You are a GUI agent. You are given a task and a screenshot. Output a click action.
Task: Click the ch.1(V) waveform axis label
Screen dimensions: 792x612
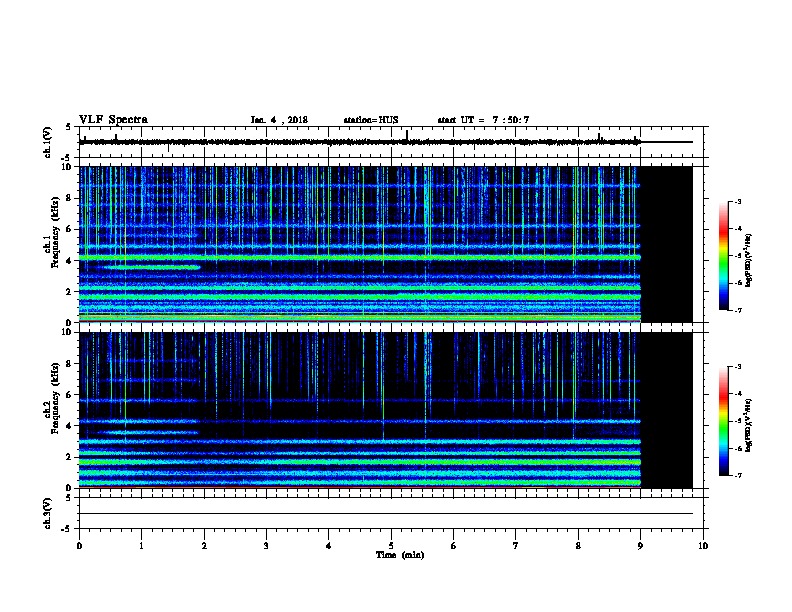pyautogui.click(x=47, y=142)
